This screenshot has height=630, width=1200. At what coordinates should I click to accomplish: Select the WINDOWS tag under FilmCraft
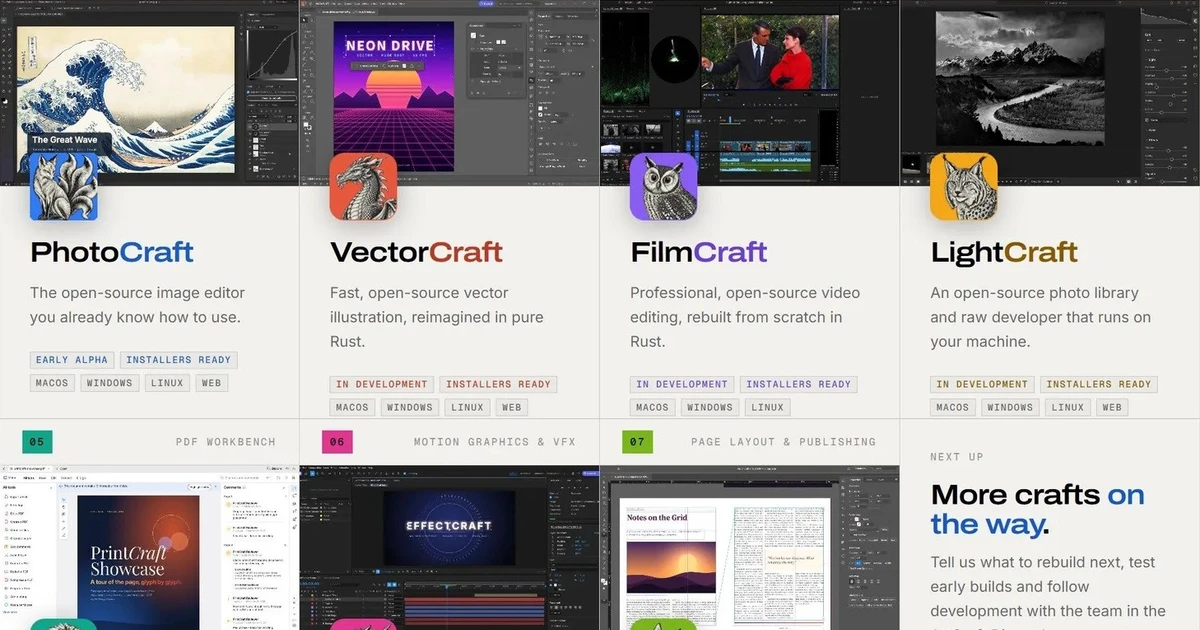click(710, 407)
